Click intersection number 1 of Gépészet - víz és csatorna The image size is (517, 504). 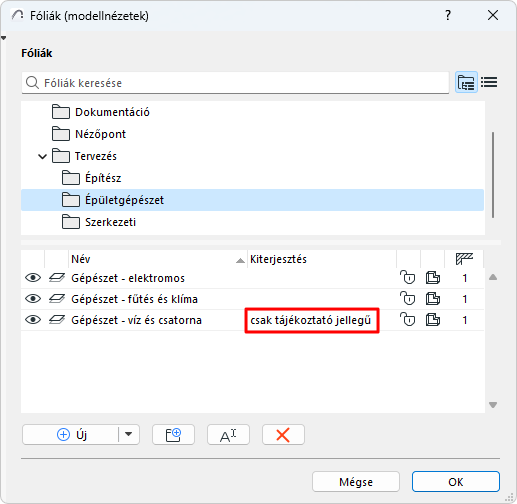[465, 320]
